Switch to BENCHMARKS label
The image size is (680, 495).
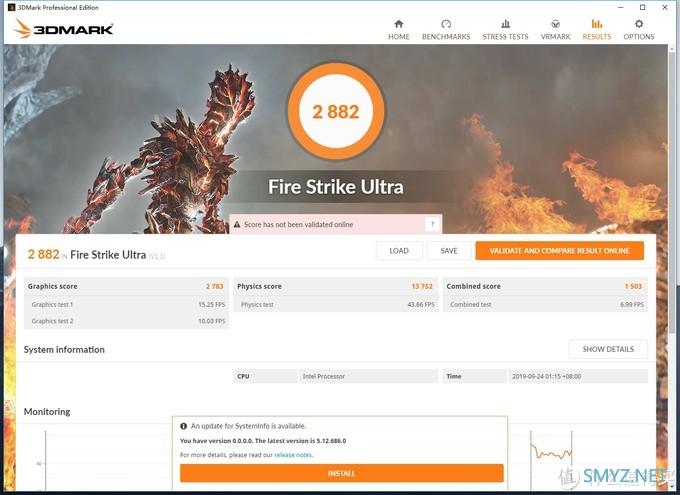(x=446, y=37)
